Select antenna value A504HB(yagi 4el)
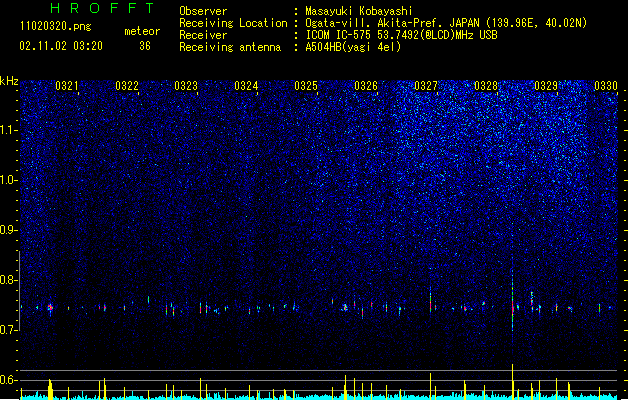Image resolution: width=629 pixels, height=400 pixels. (353, 47)
